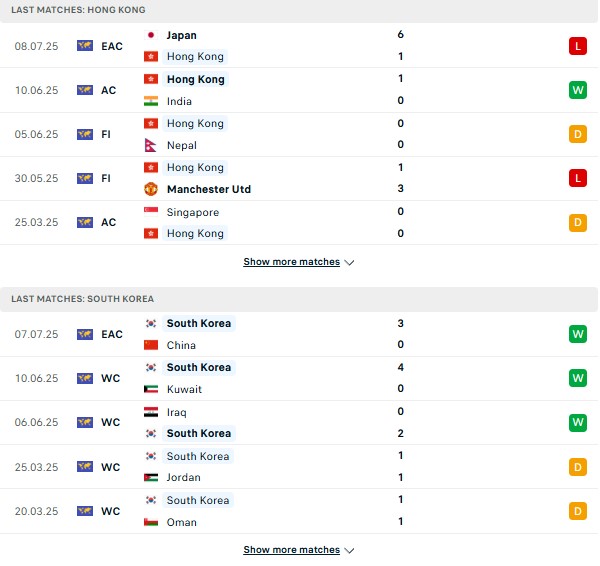The image size is (600, 566).
Task: Click the green W badge for India match
Action: pyautogui.click(x=577, y=90)
